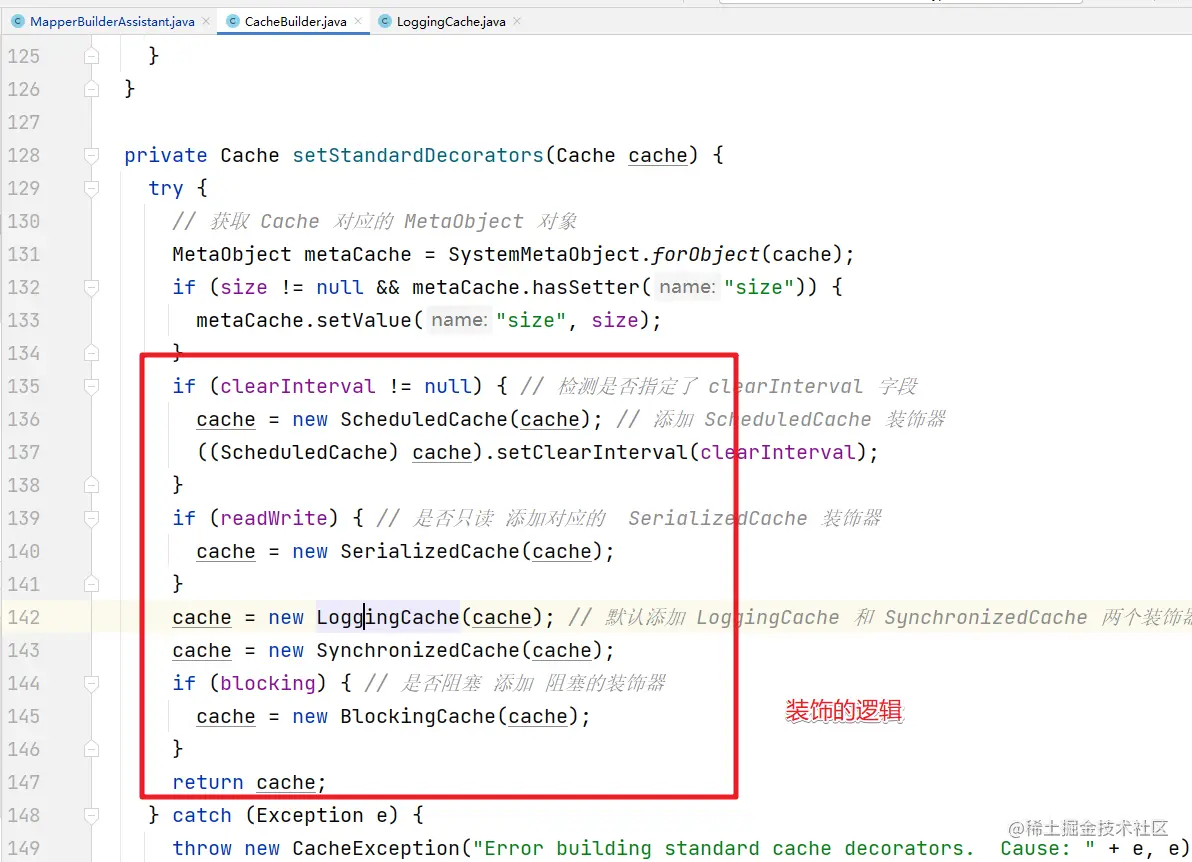Click clearInterval in the line 135 condition

click(x=297, y=386)
